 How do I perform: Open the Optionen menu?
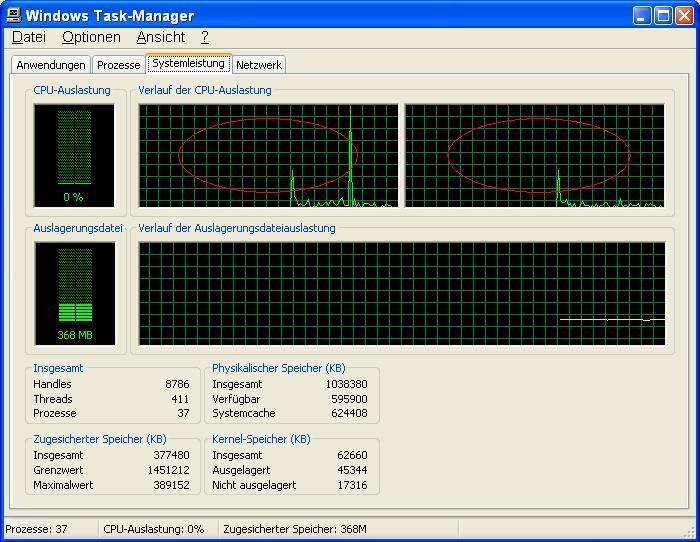coord(91,37)
